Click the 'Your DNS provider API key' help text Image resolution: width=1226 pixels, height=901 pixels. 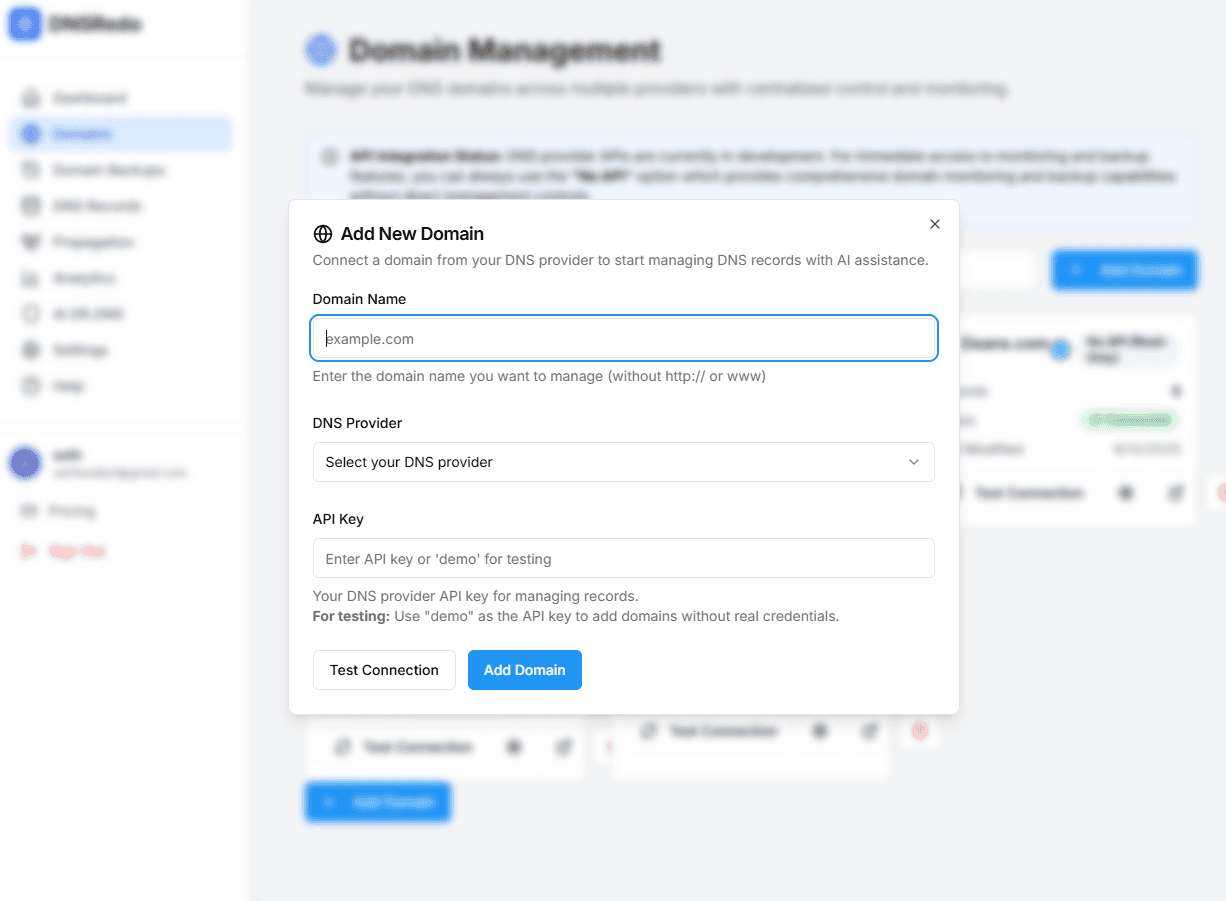[475, 596]
